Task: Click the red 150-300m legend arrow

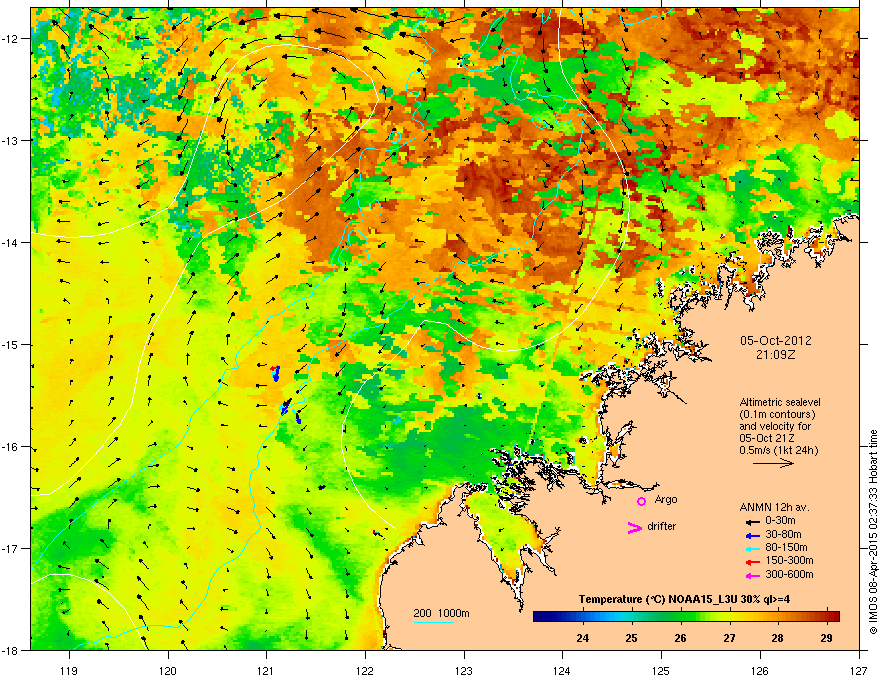Action: coord(753,562)
